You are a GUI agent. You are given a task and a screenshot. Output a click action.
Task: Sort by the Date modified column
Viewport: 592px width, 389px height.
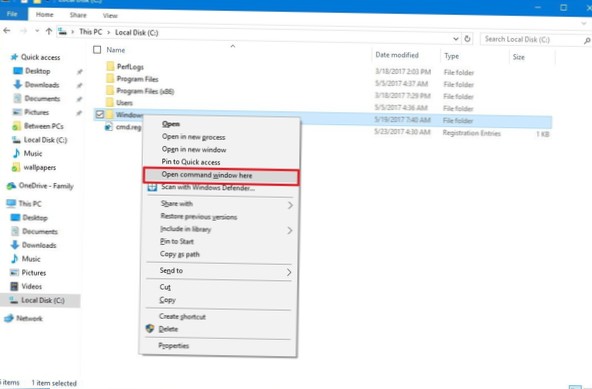397,55
